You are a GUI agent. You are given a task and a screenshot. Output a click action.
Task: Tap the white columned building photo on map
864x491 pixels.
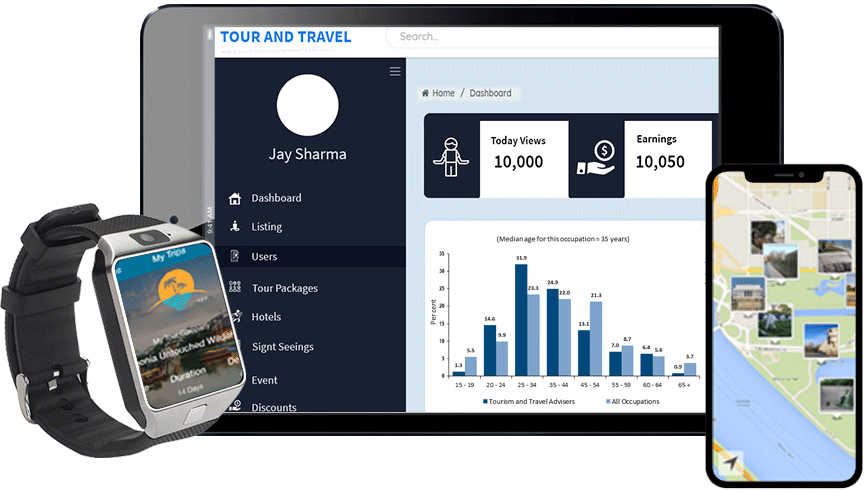click(x=748, y=293)
